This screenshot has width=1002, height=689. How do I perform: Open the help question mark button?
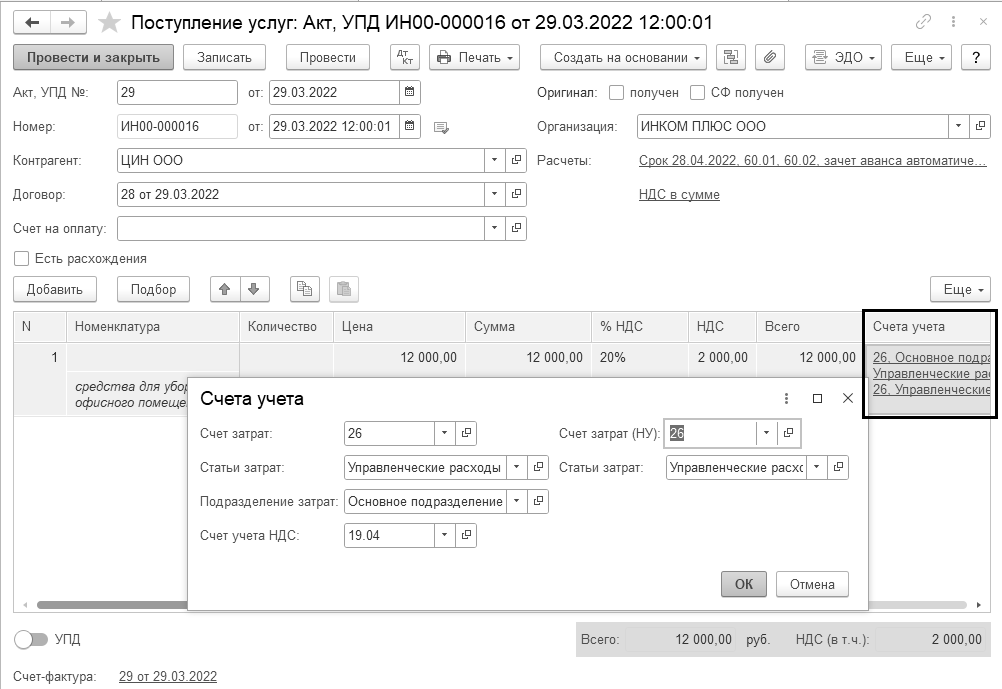click(x=976, y=58)
